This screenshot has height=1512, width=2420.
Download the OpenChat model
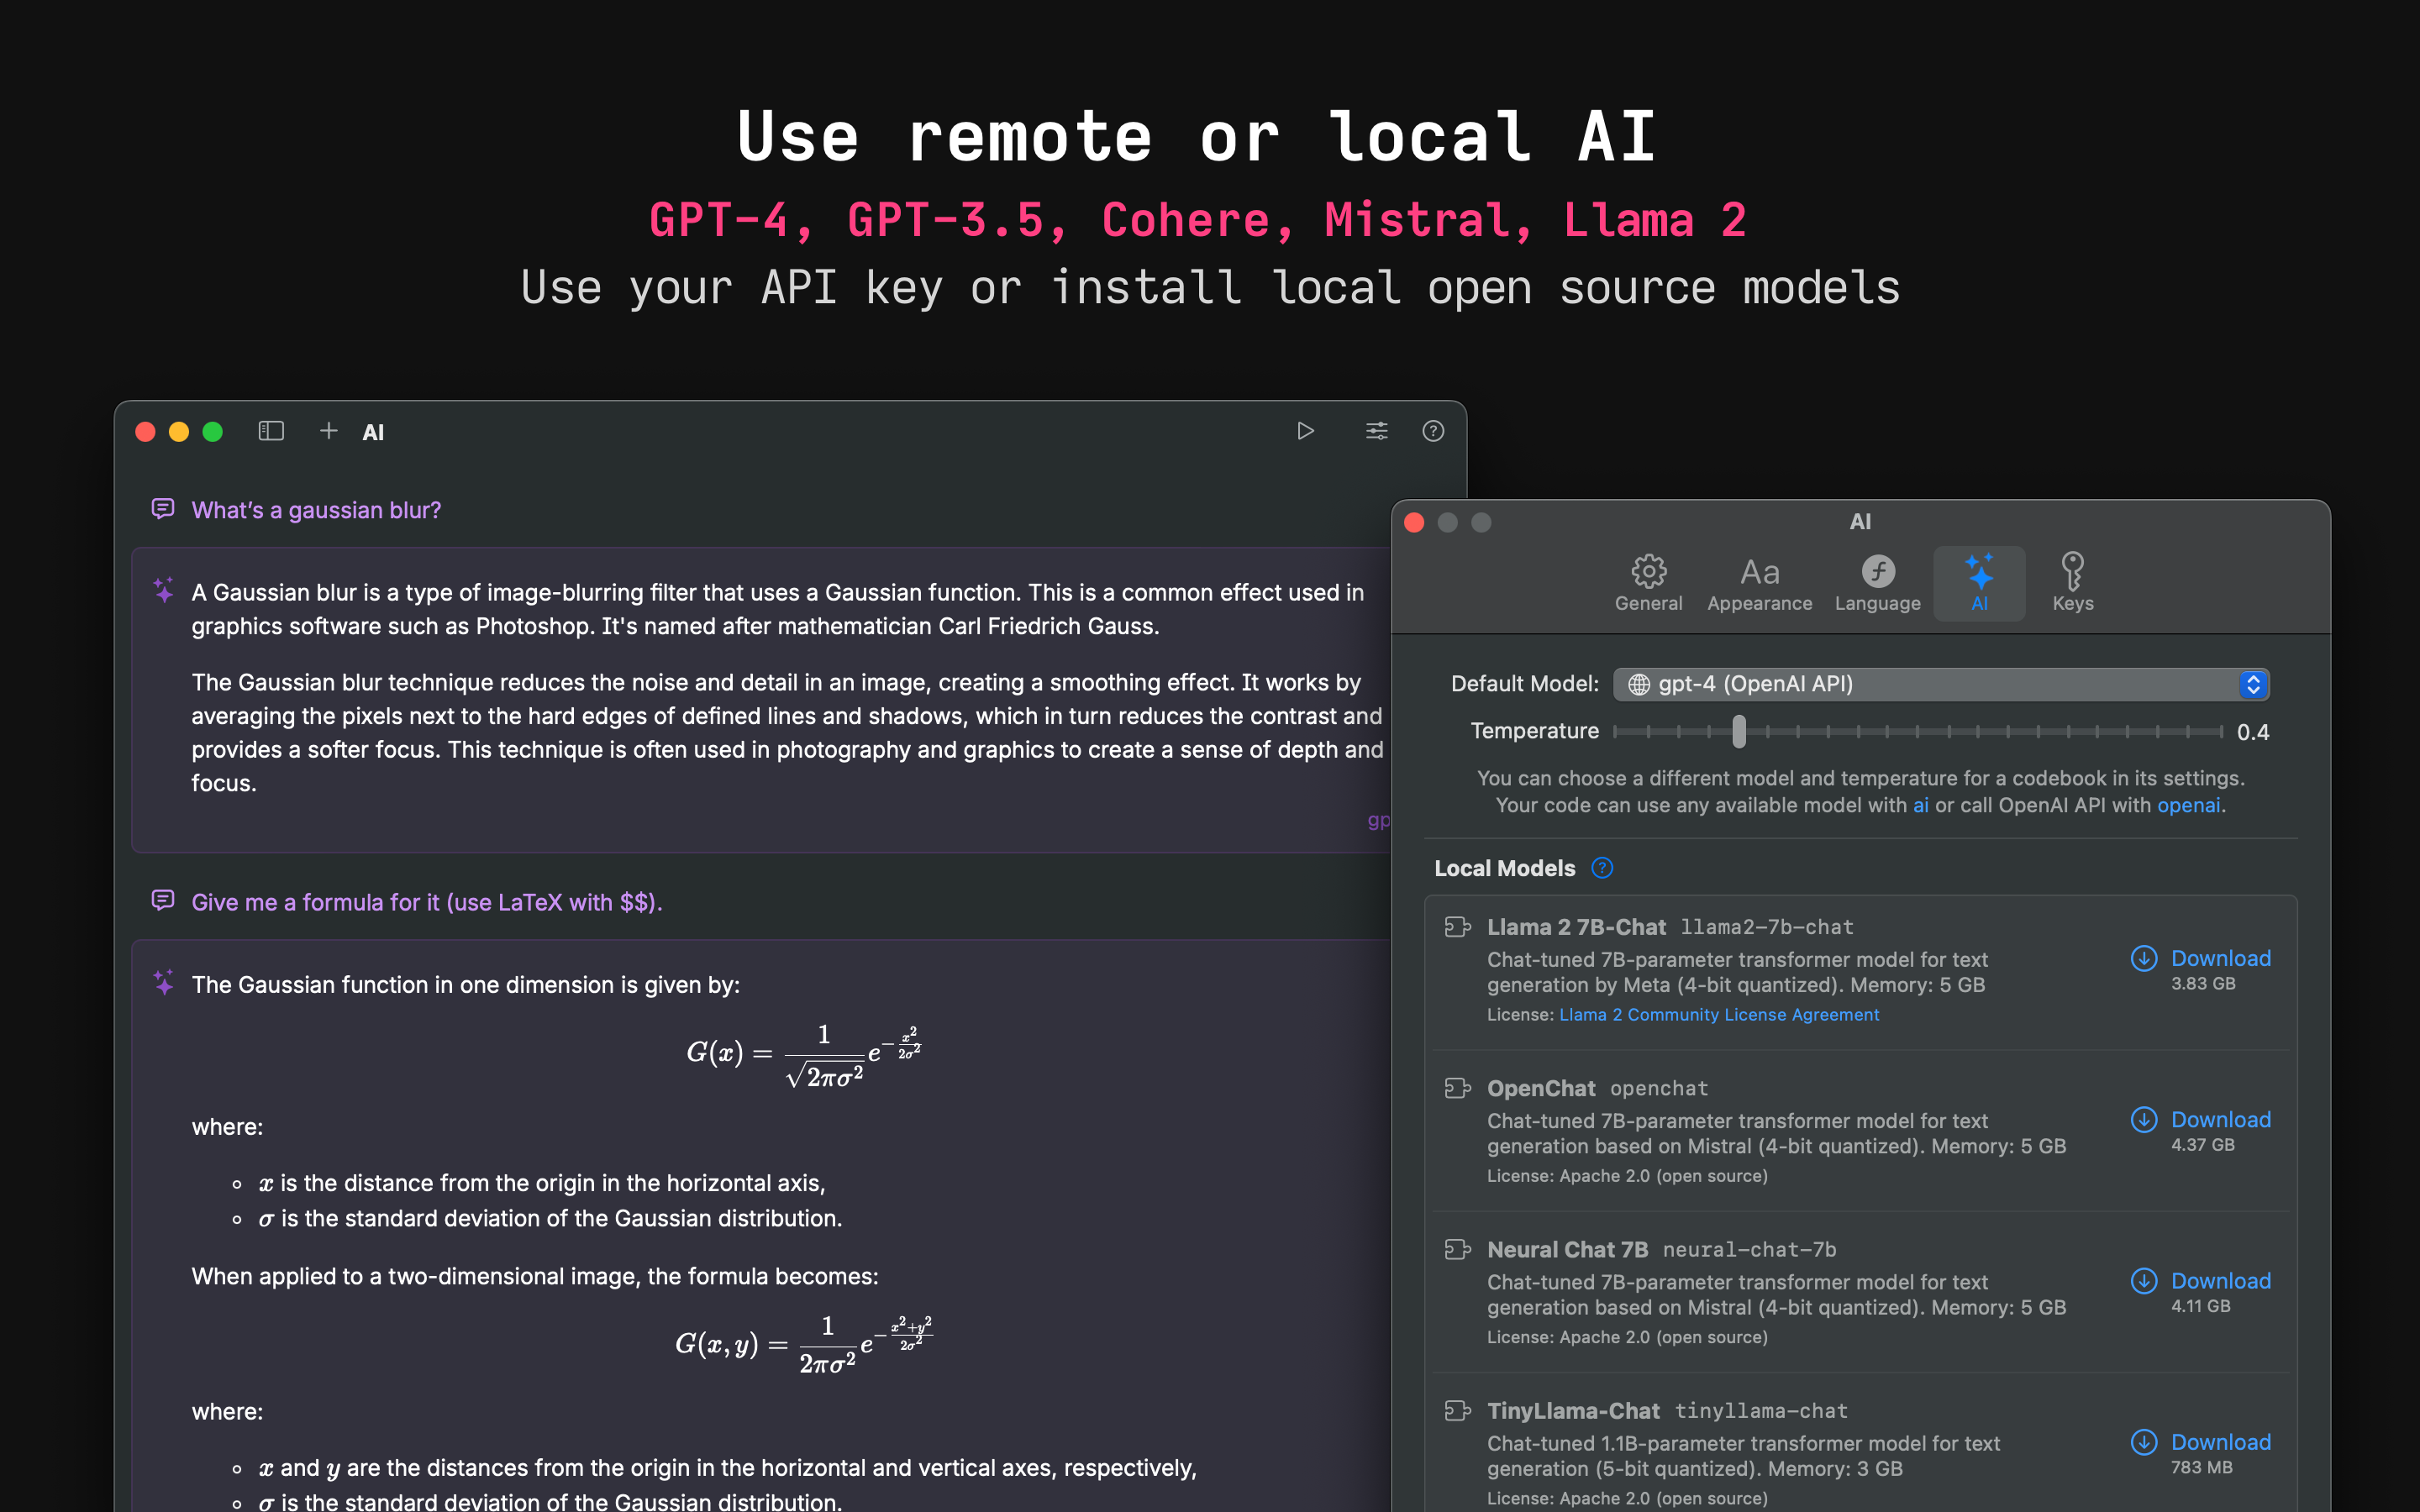coord(2220,1119)
